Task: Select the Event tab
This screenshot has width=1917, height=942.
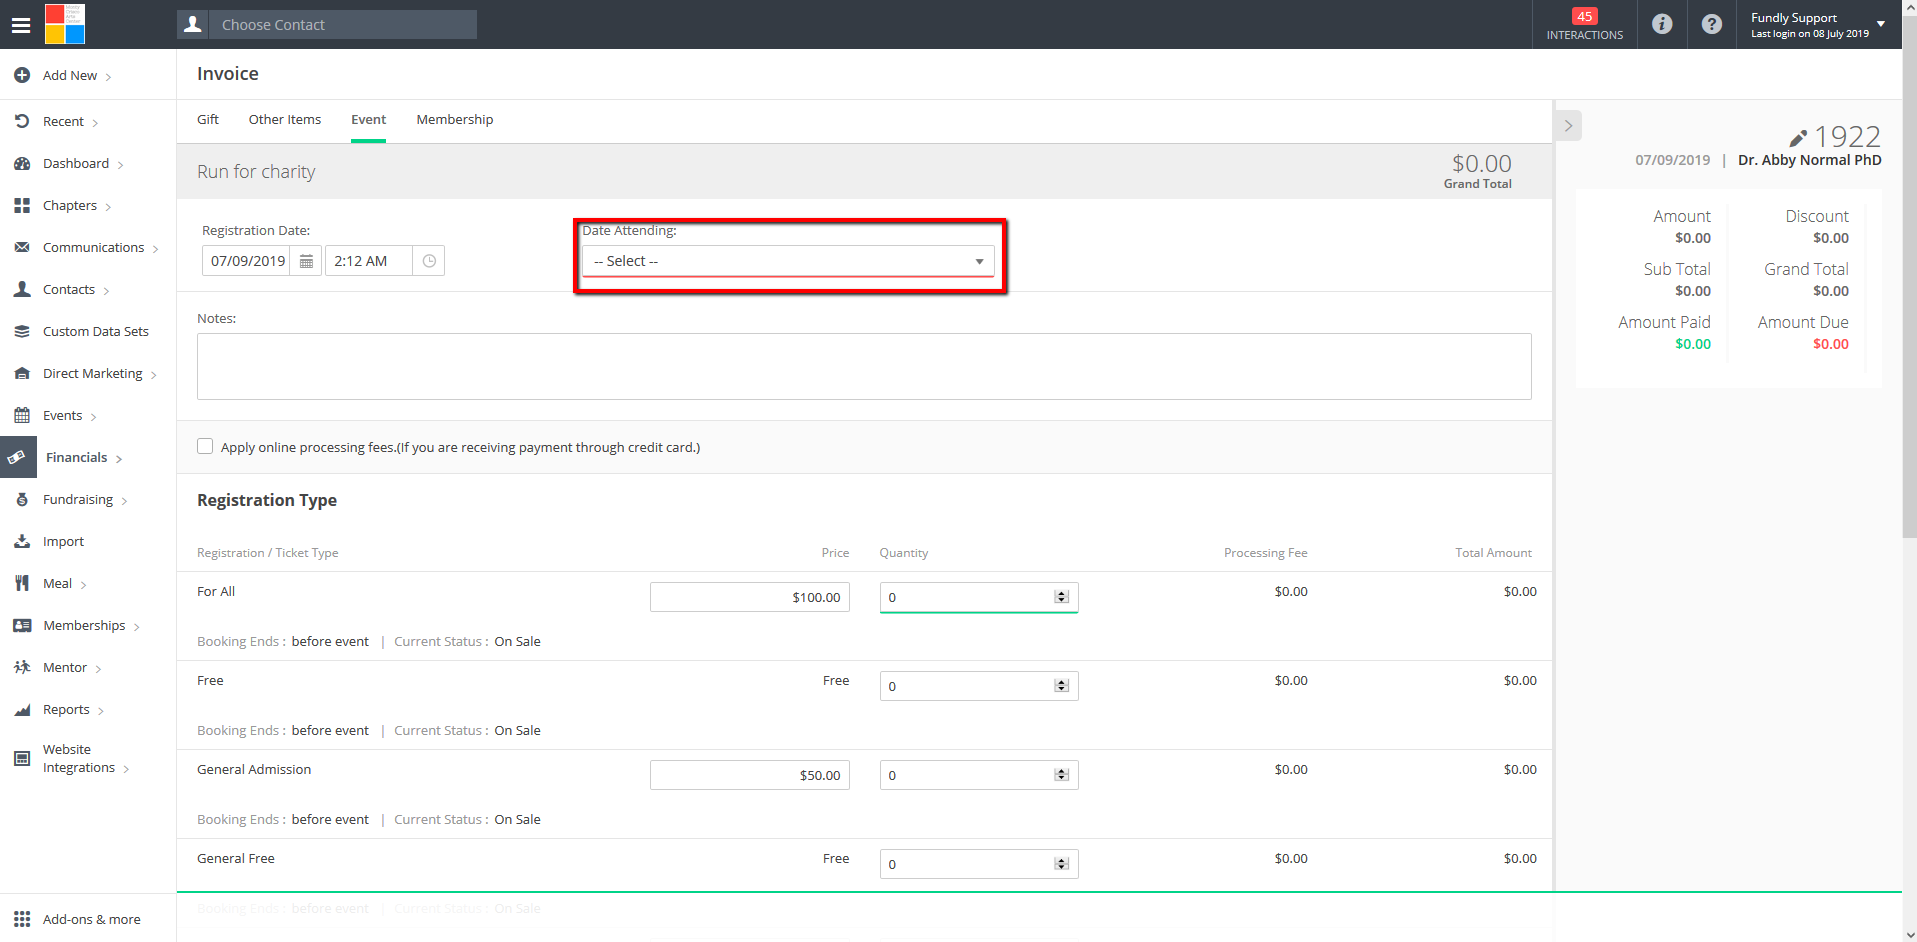Action: pyautogui.click(x=368, y=119)
